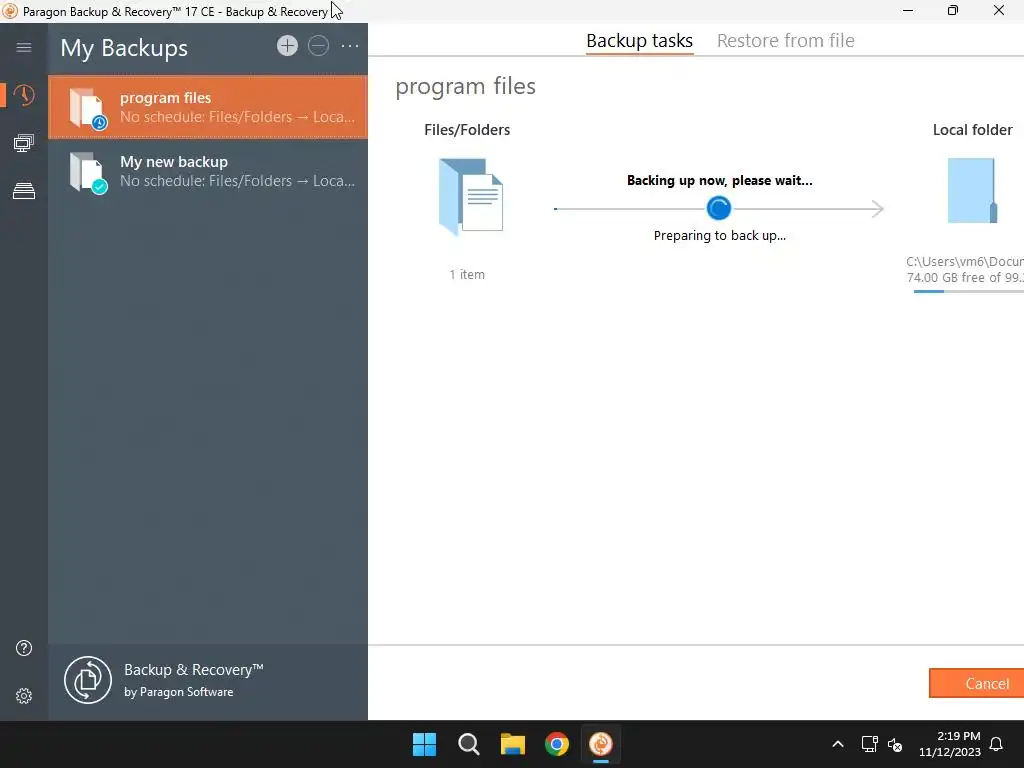
Task: Click the destination path C:\Users\vm6 text
Action: (965, 261)
